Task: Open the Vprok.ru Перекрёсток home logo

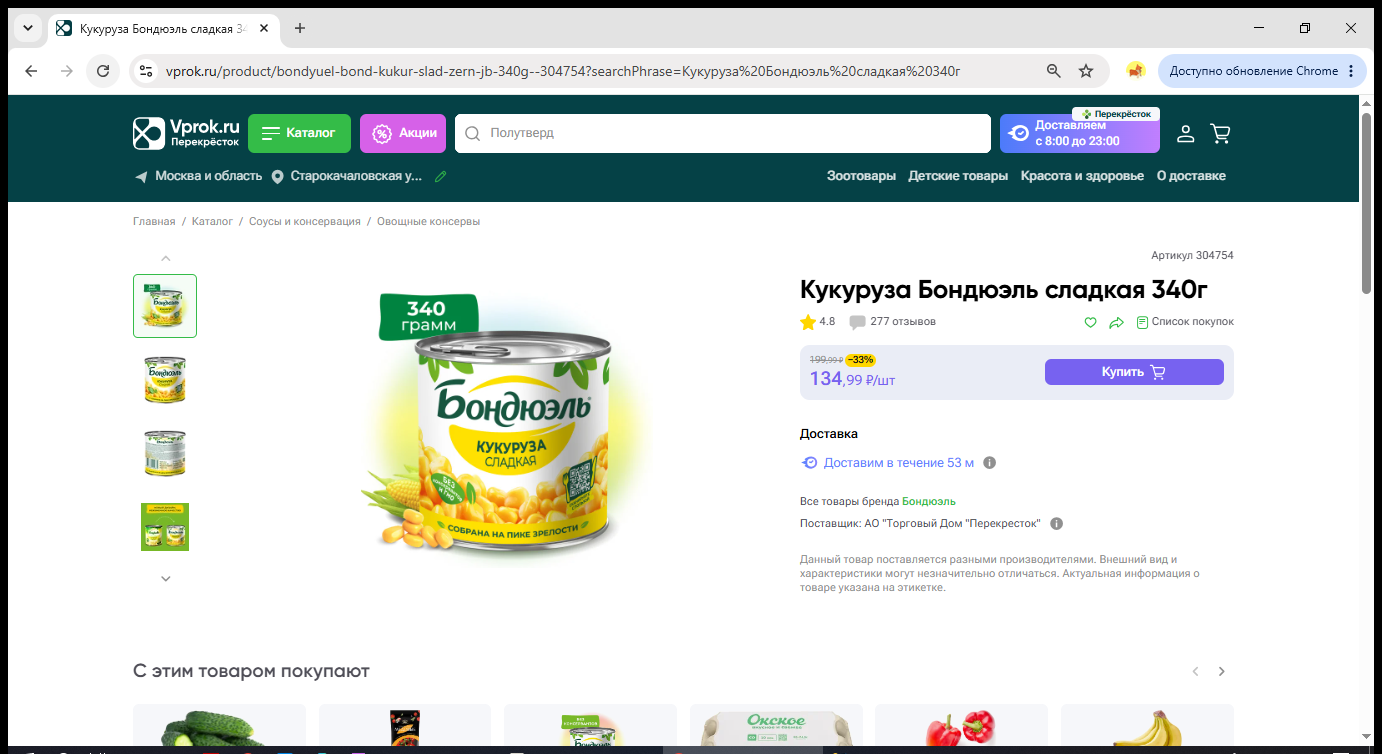Action: click(187, 133)
